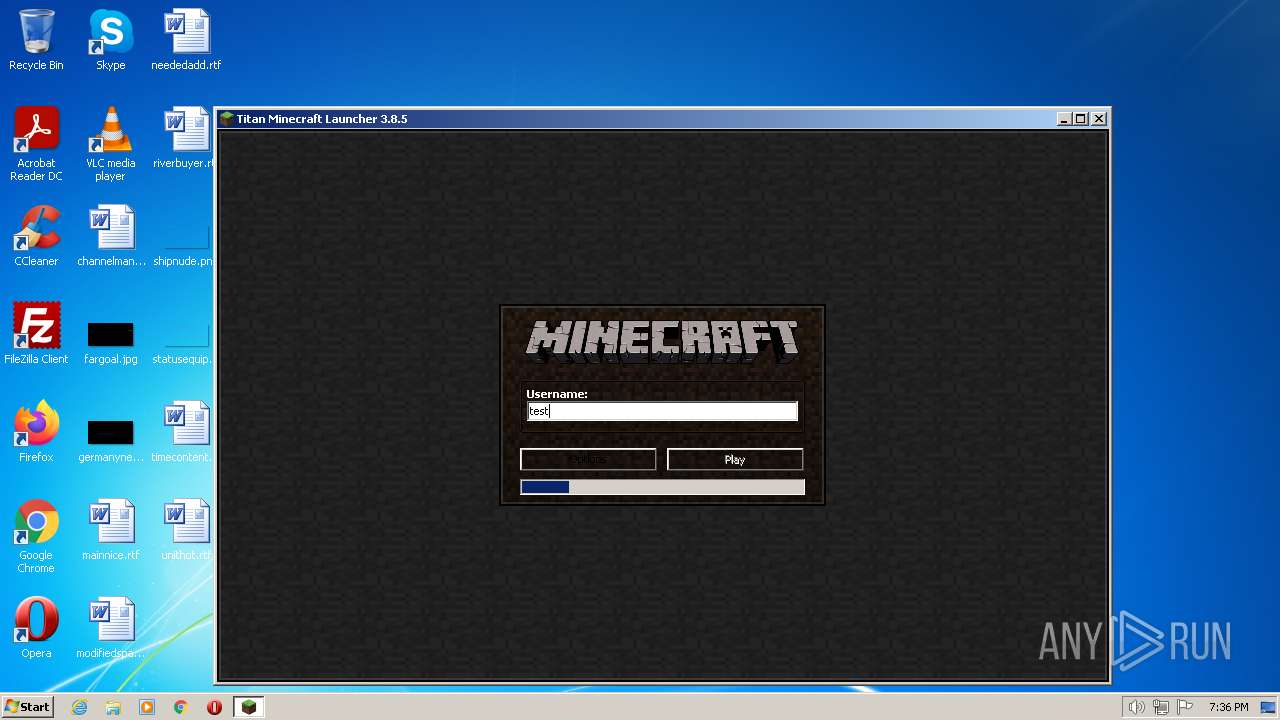The image size is (1280, 720).
Task: Click Titan Minecraft Launcher title bar icon
Action: [227, 119]
